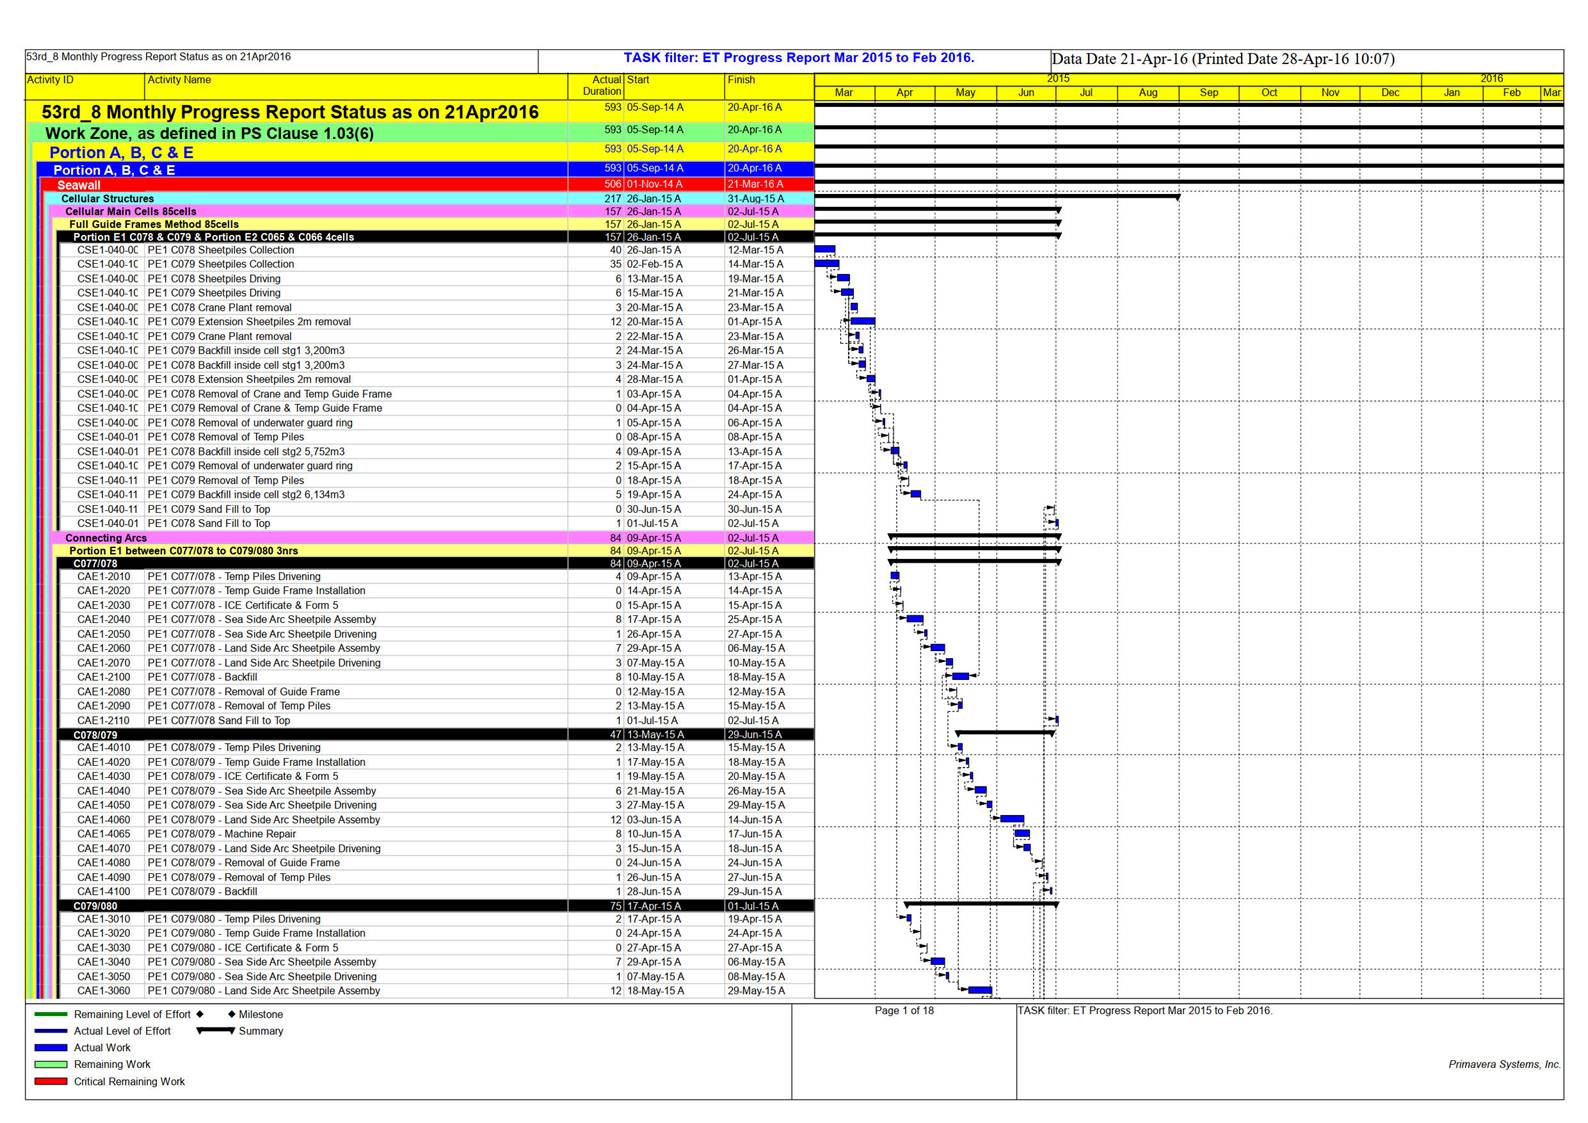Image resolution: width=1588 pixels, height=1123 pixels.
Task: Click the Data Date 21-Apr-16 header text
Action: click(1223, 59)
